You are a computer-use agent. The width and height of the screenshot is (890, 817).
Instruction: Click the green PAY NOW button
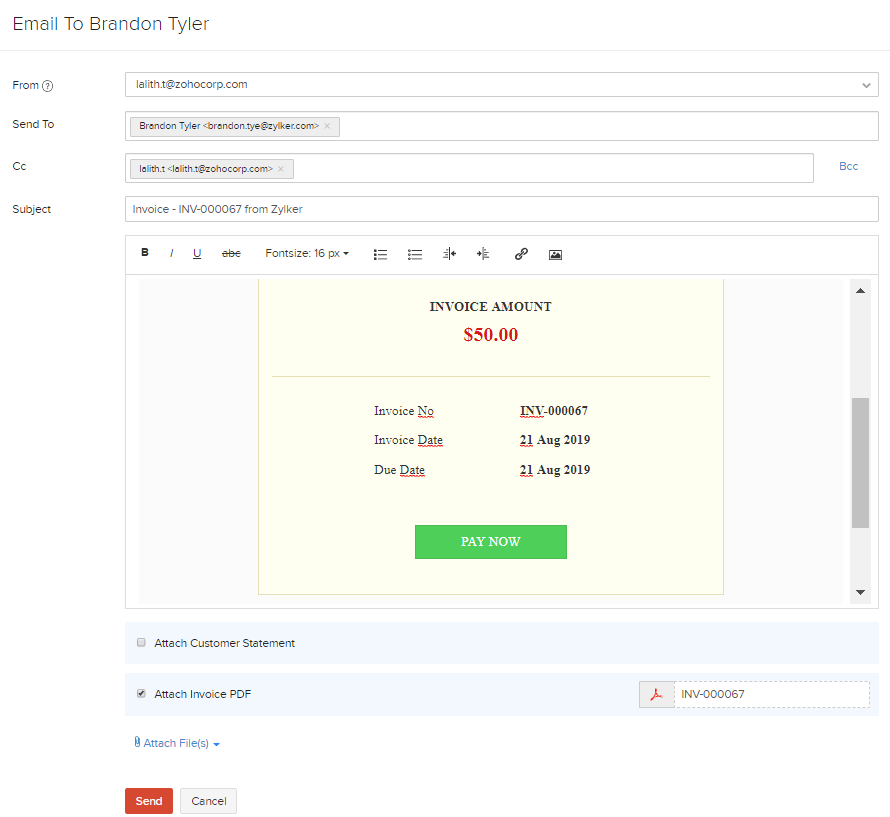[x=491, y=541]
